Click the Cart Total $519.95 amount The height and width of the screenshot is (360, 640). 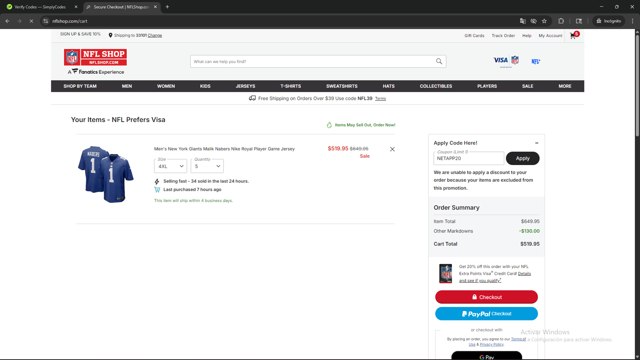530,244
